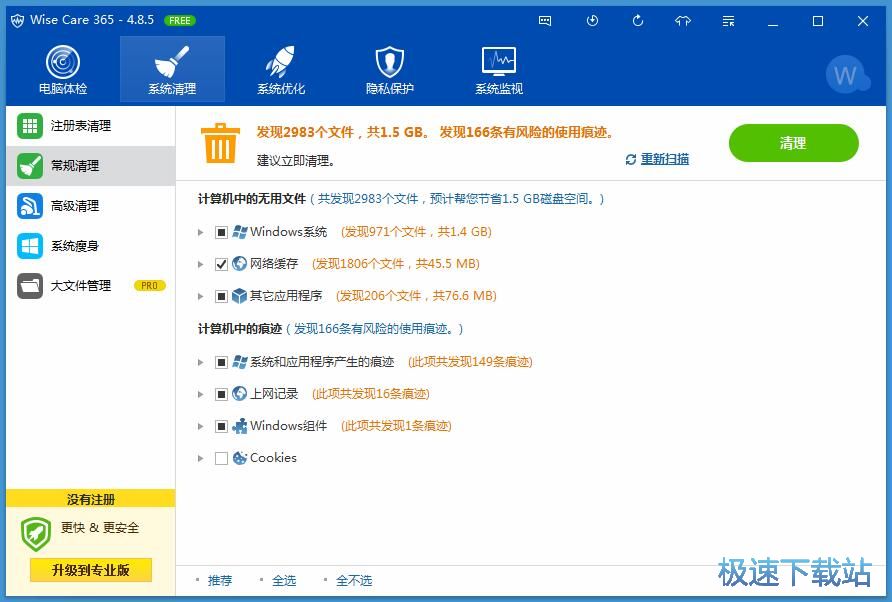Expand the 网络缓存 tree row
Image resolution: width=892 pixels, height=602 pixels.
[200, 264]
